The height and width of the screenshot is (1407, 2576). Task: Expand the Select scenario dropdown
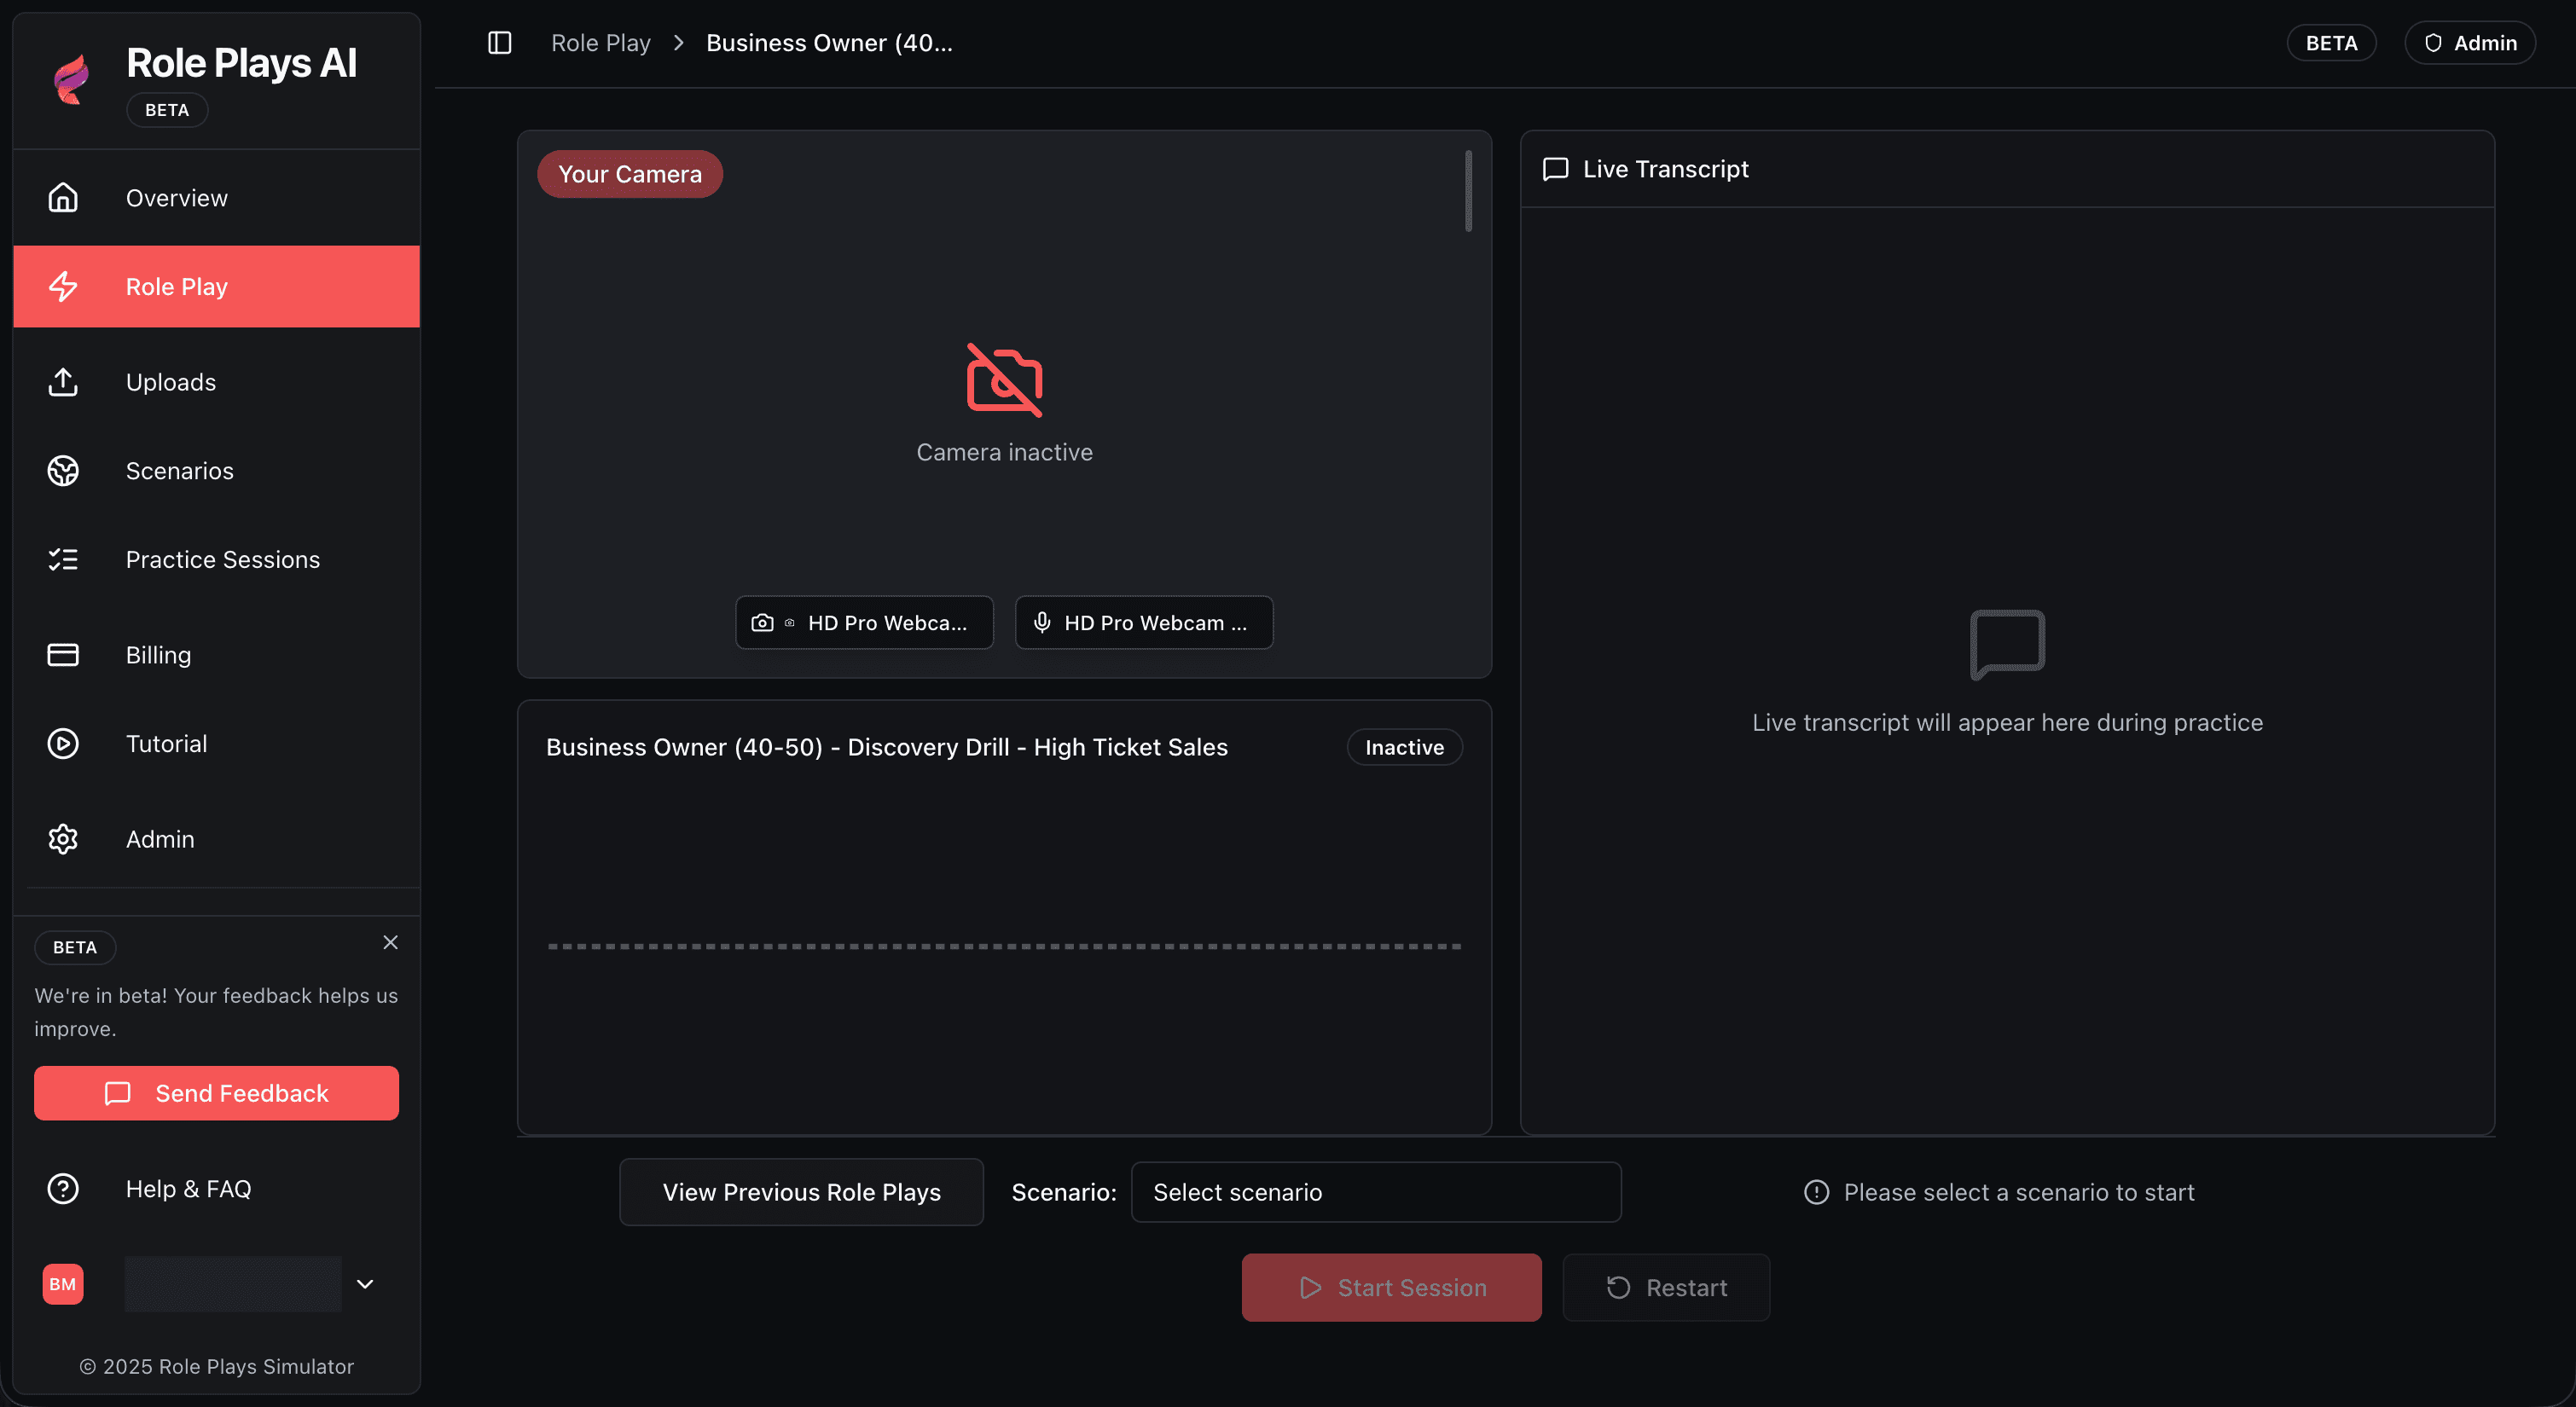point(1375,1192)
